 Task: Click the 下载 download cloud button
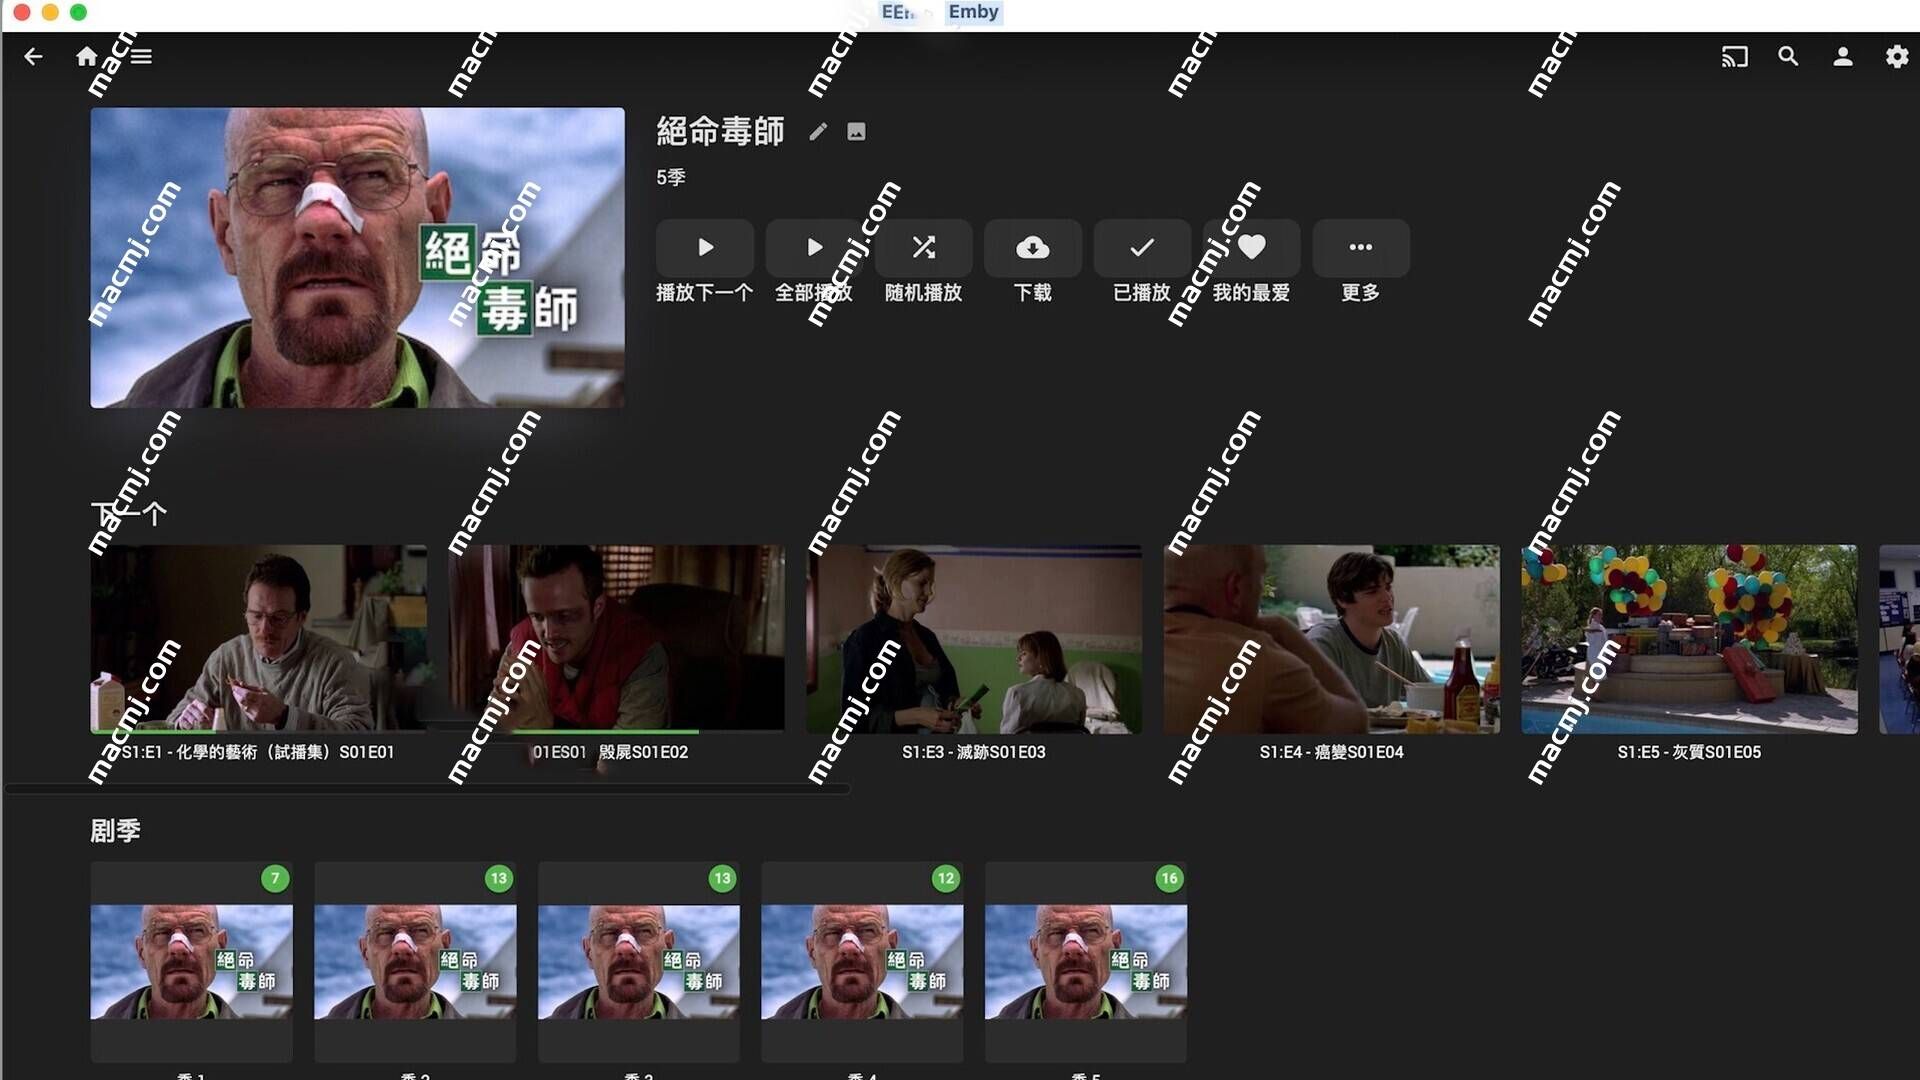[1033, 248]
